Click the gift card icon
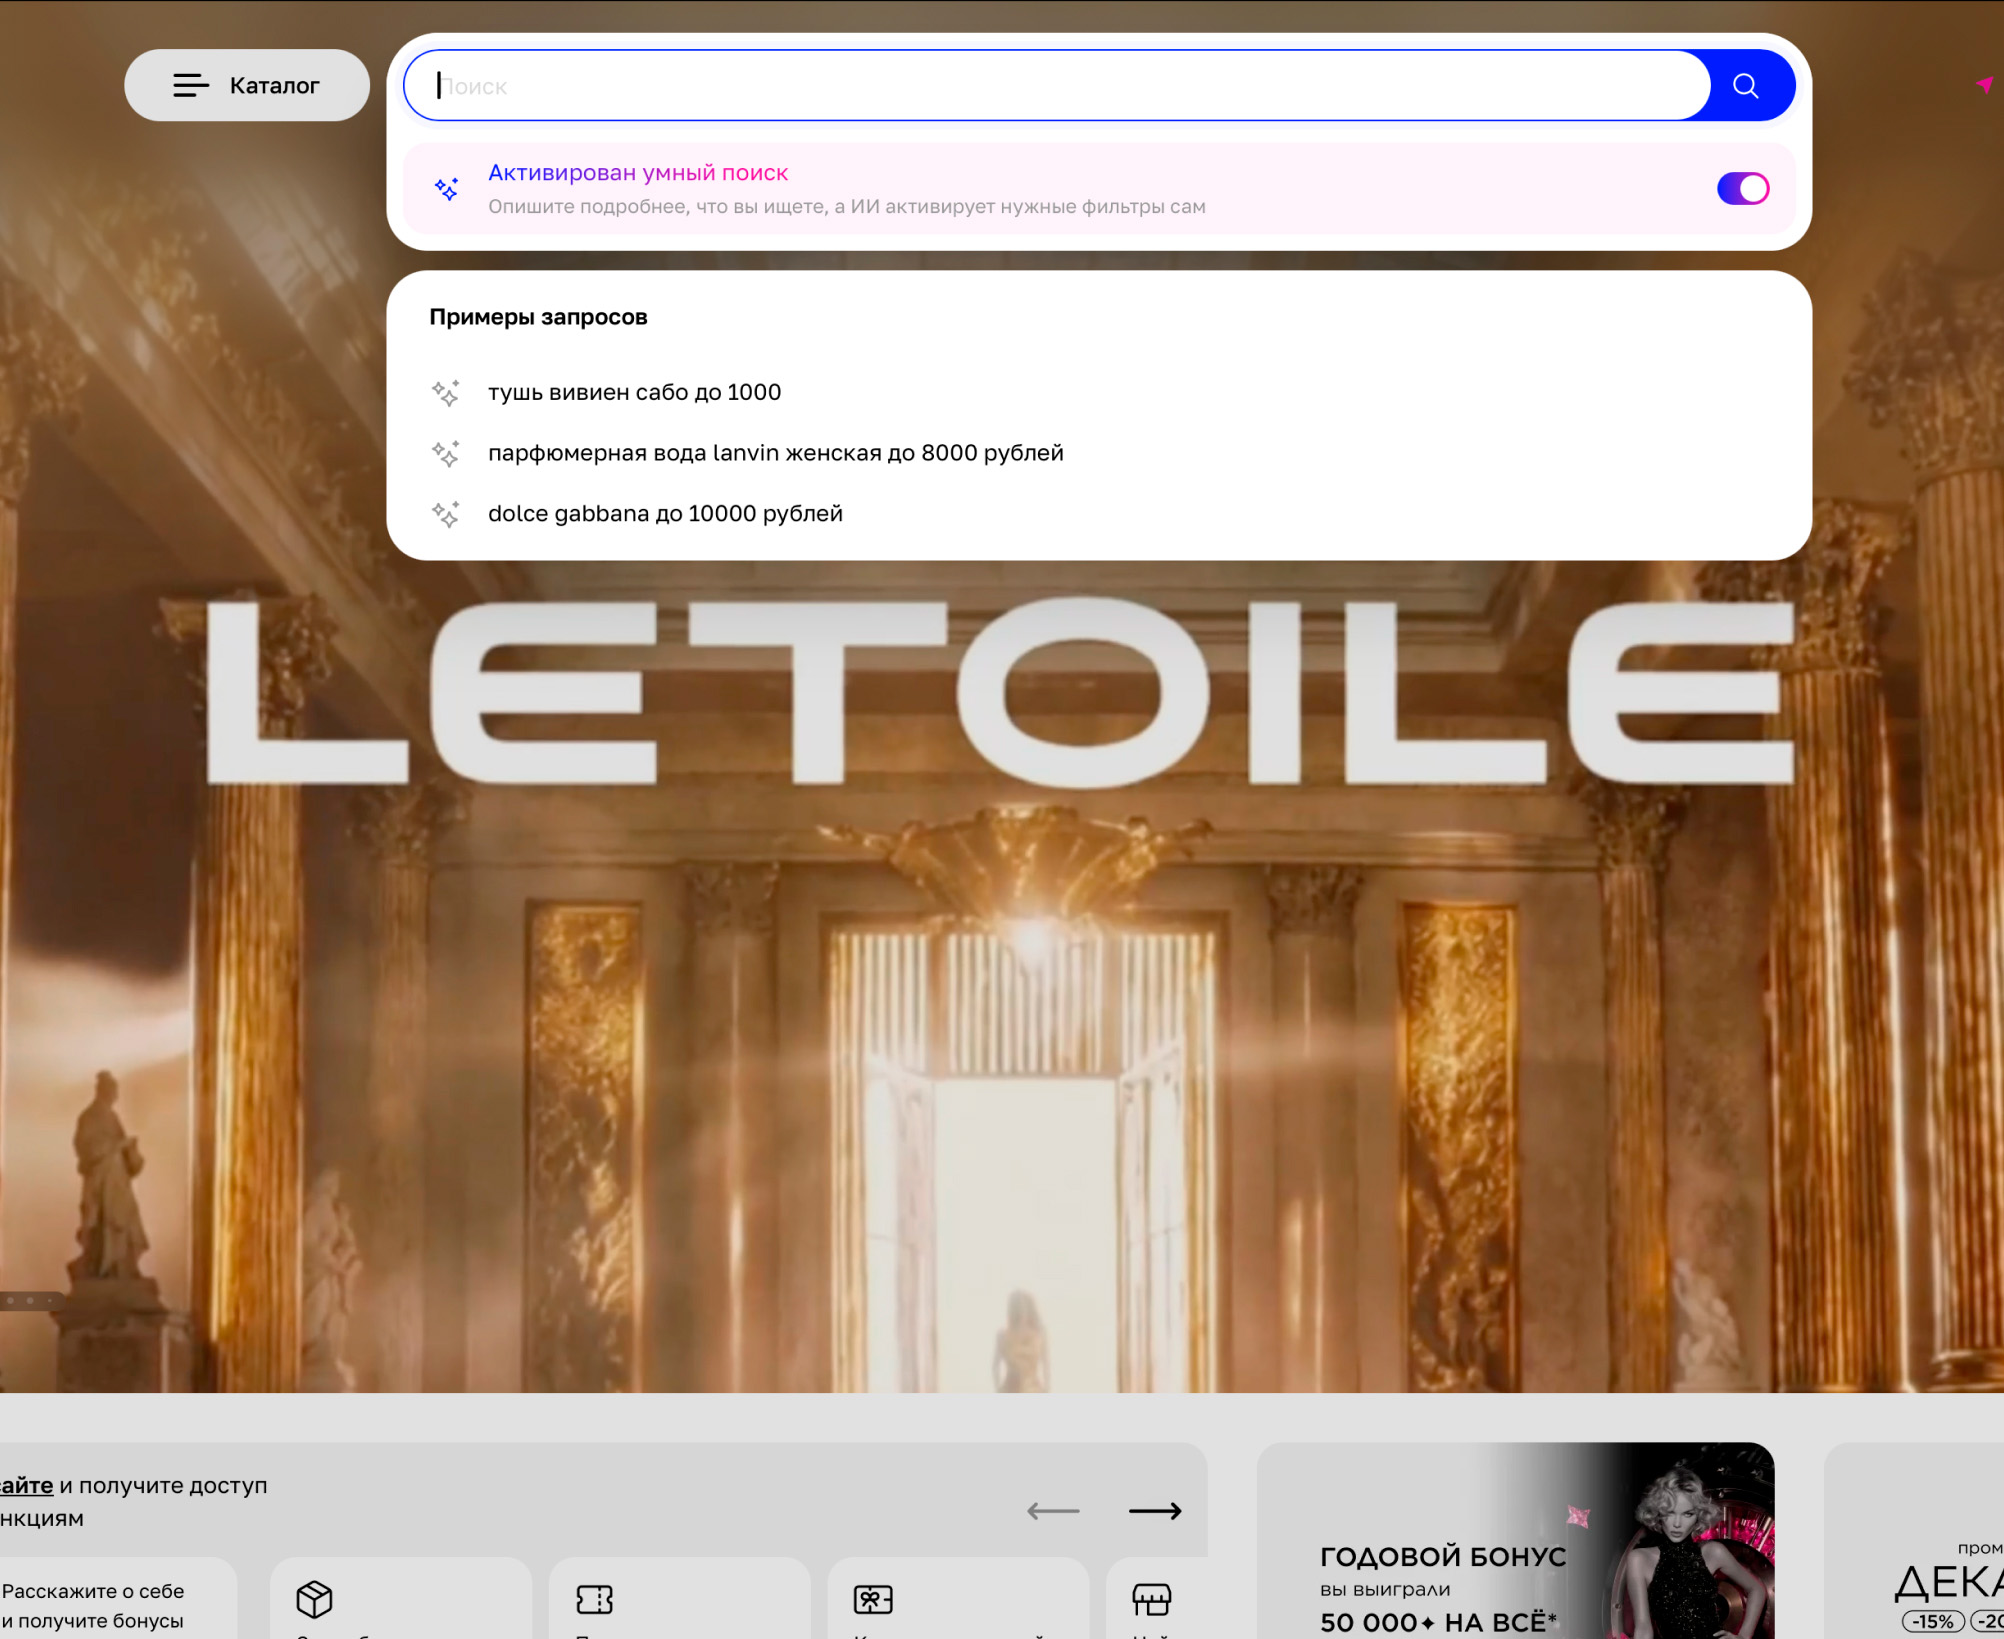Screen dimensions: 2004x1639 coord(873,1599)
